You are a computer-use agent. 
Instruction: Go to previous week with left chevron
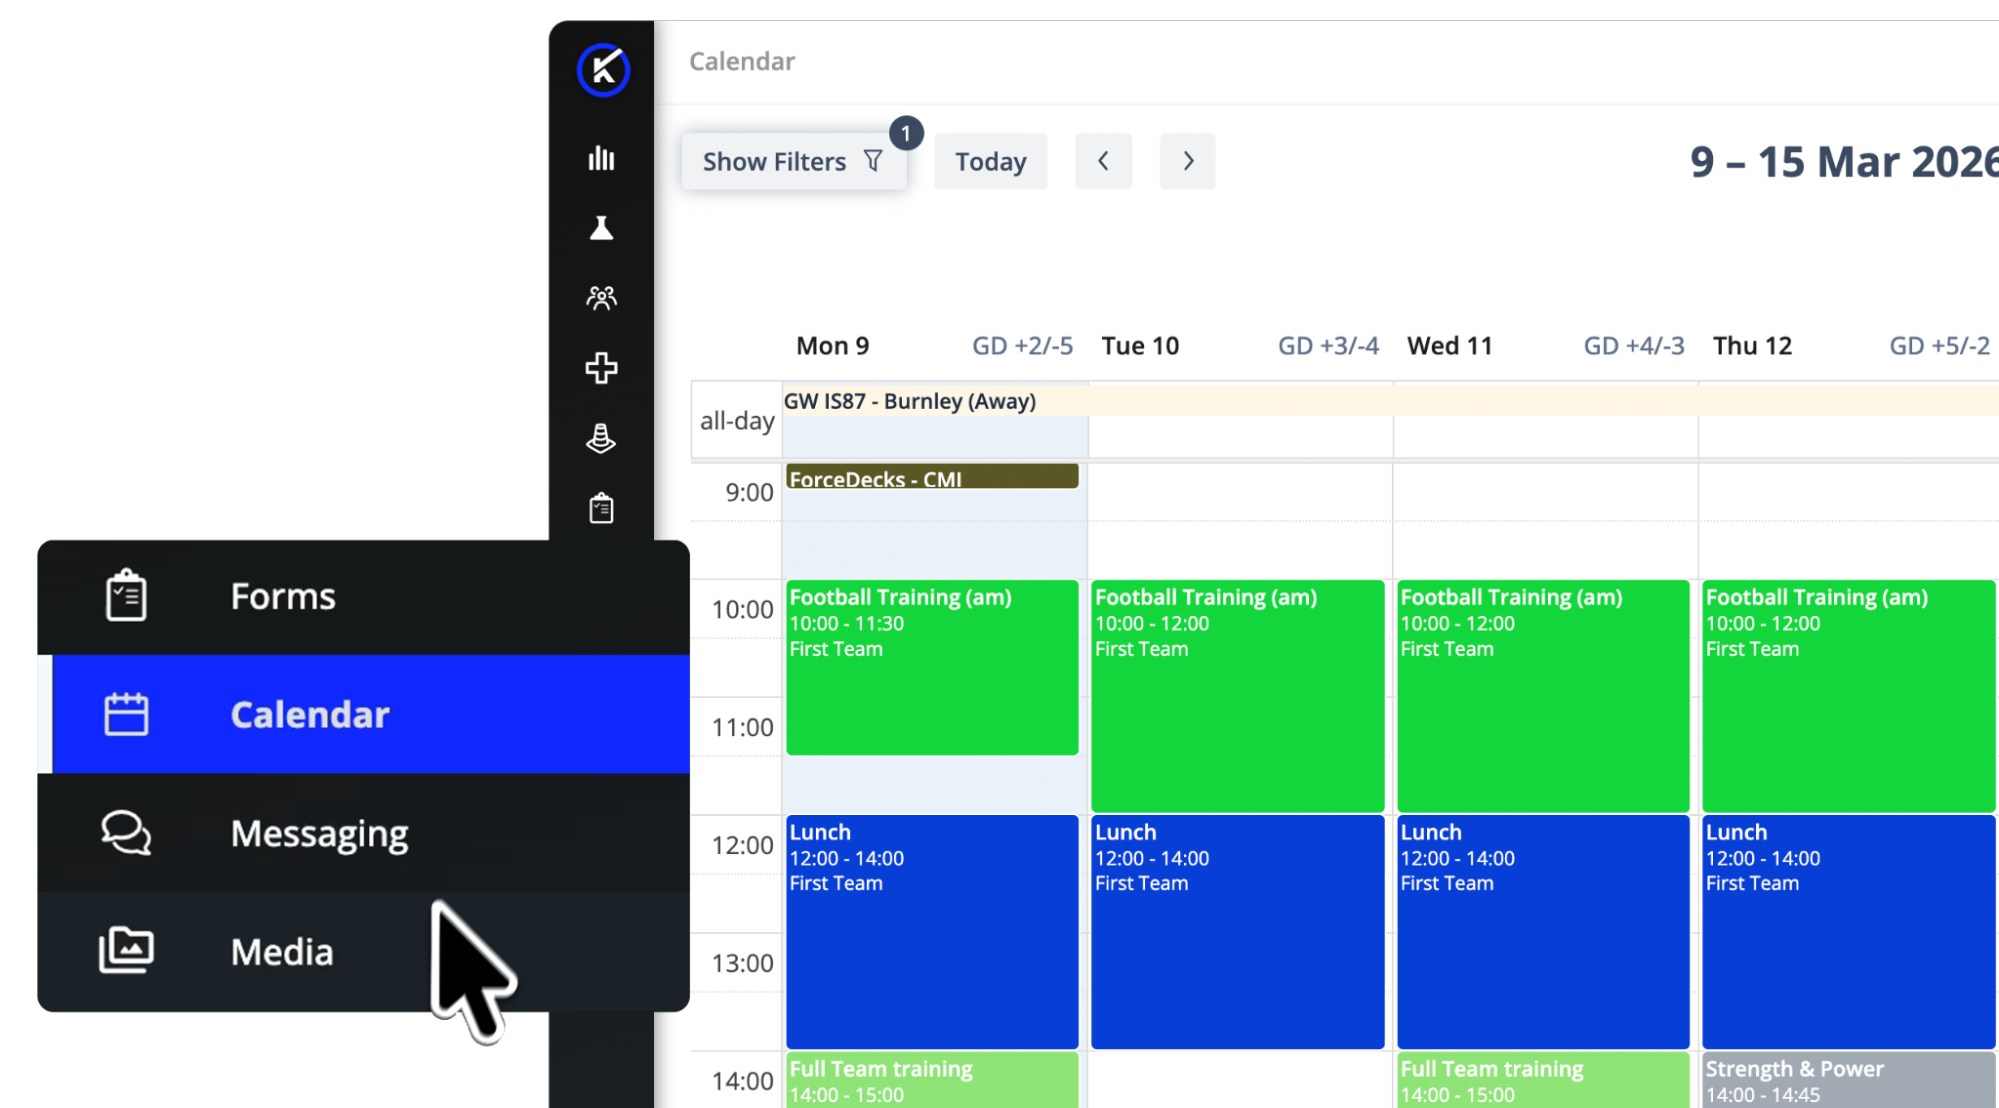(x=1103, y=161)
